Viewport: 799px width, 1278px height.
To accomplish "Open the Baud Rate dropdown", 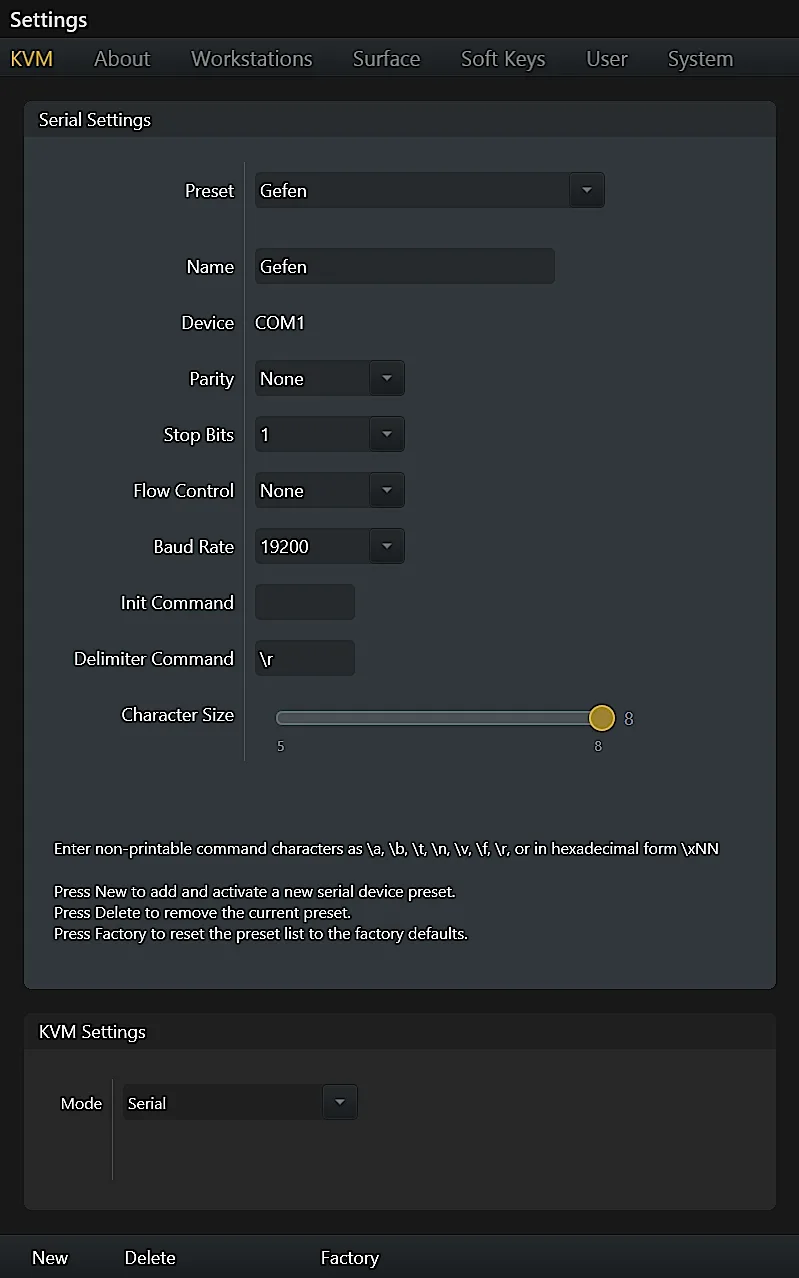I will tap(330, 547).
